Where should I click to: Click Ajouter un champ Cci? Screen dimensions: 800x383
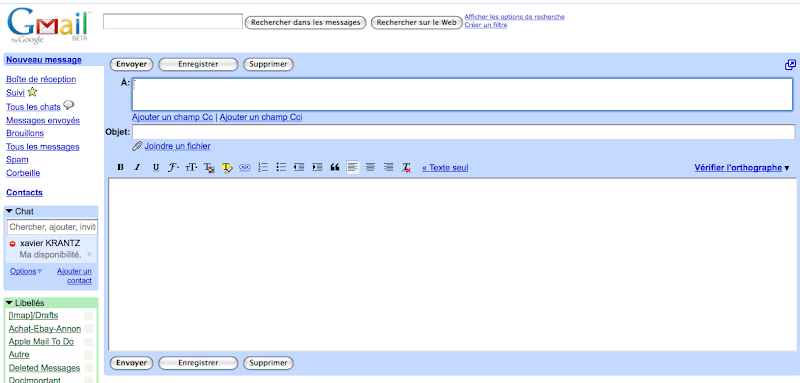tap(261, 117)
